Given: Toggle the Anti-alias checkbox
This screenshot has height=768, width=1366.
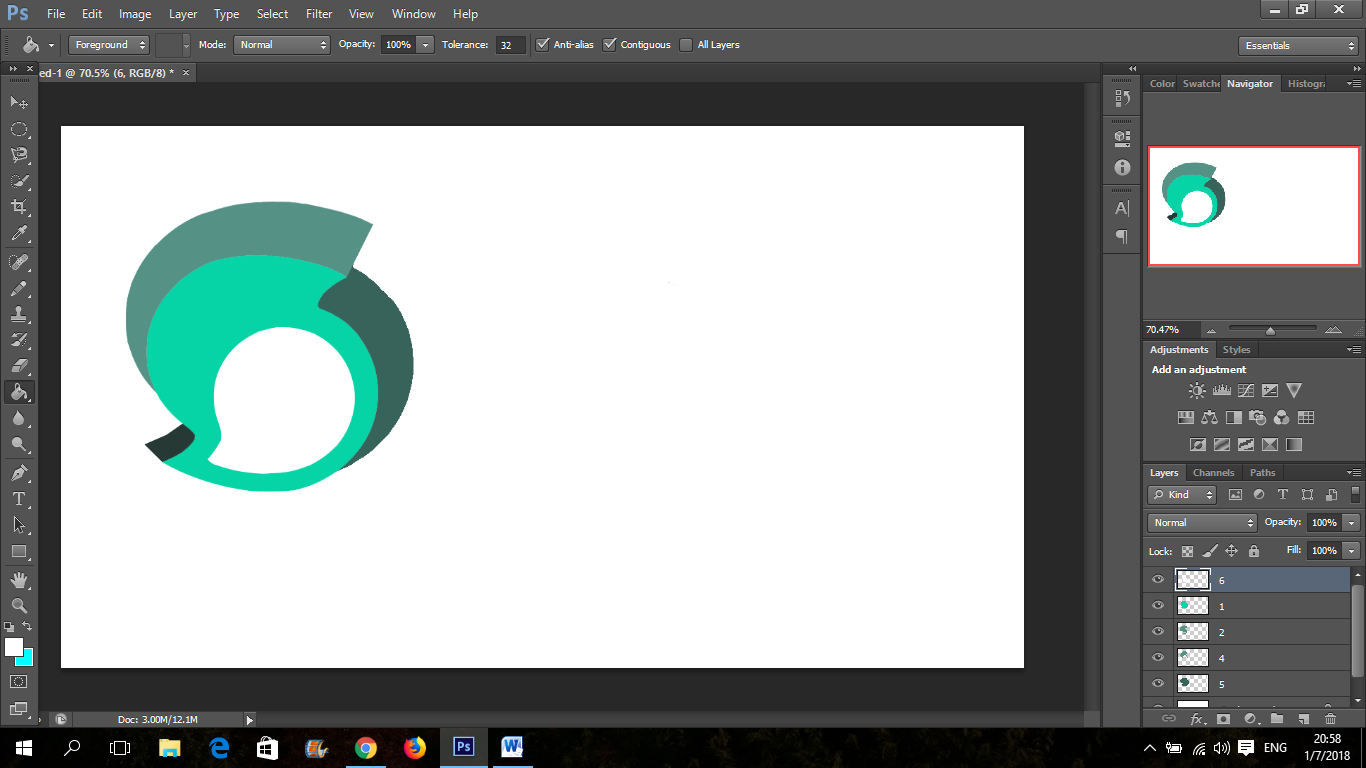Looking at the screenshot, I should point(543,44).
